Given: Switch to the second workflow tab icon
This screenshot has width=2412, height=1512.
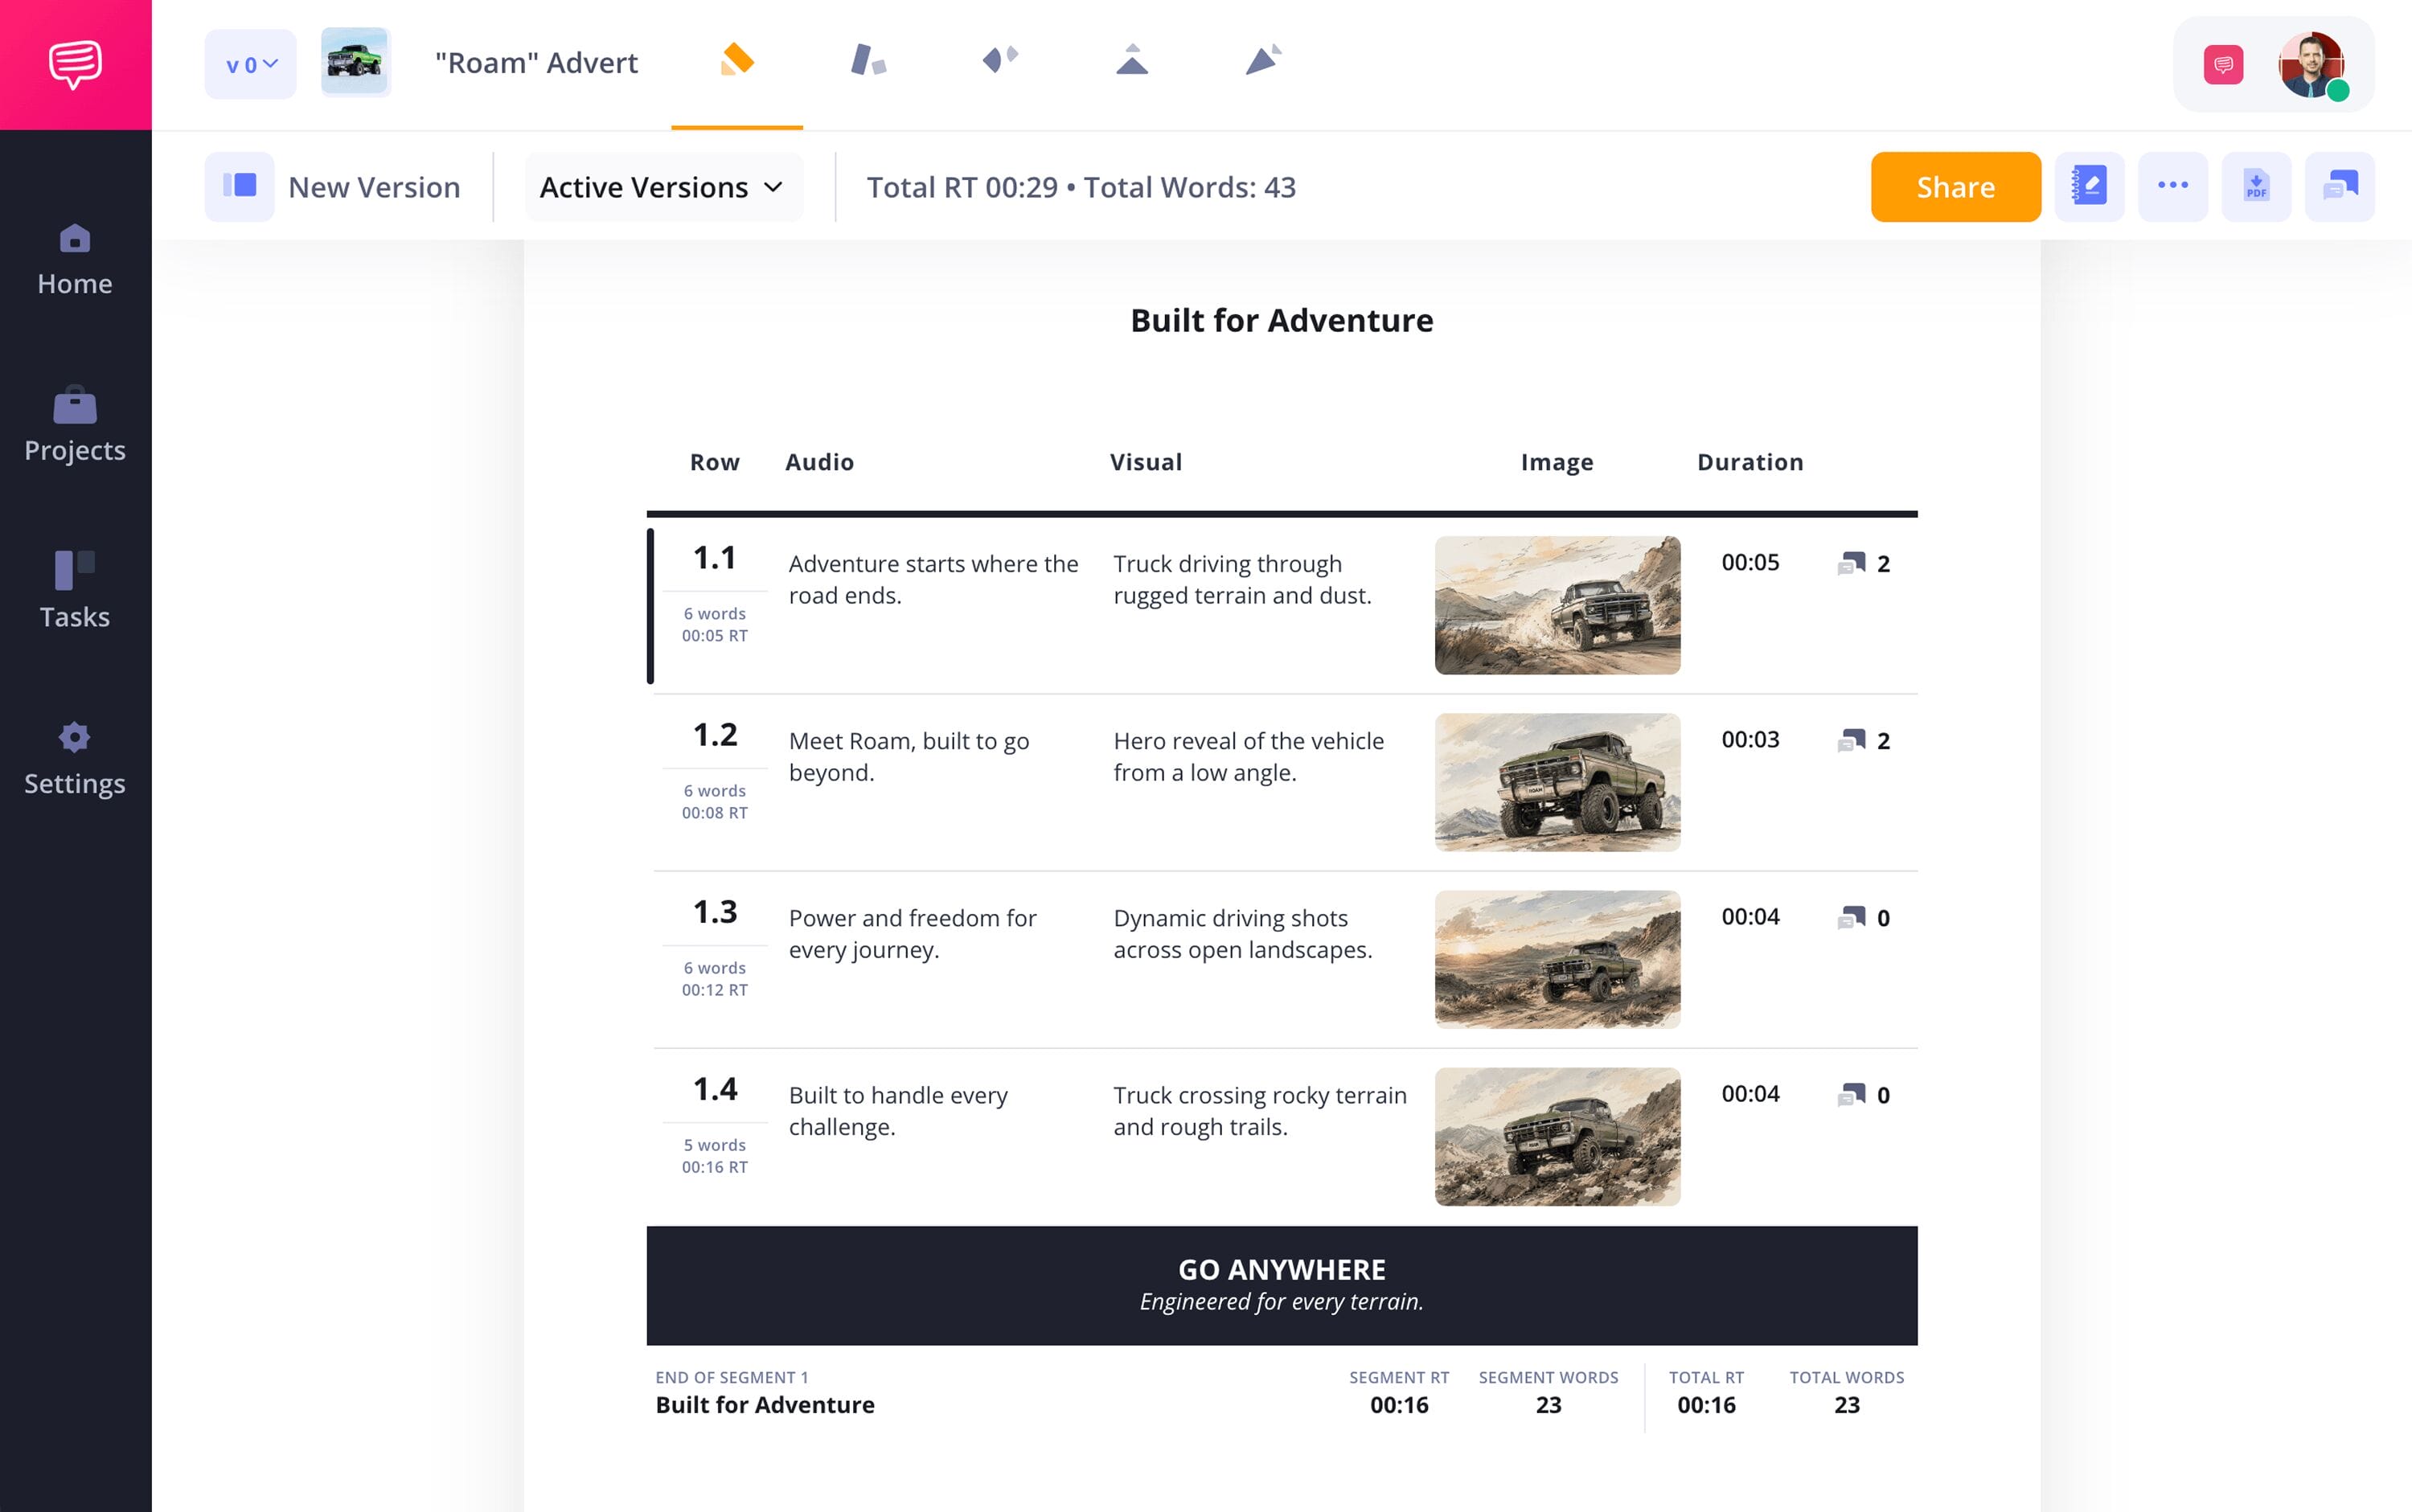Looking at the screenshot, I should [x=868, y=61].
